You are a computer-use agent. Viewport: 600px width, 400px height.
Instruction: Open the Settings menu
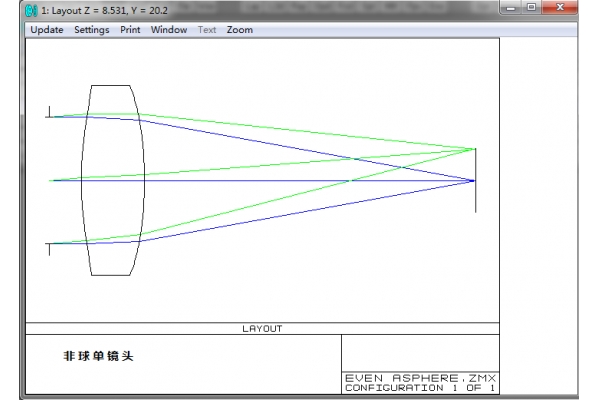92,30
